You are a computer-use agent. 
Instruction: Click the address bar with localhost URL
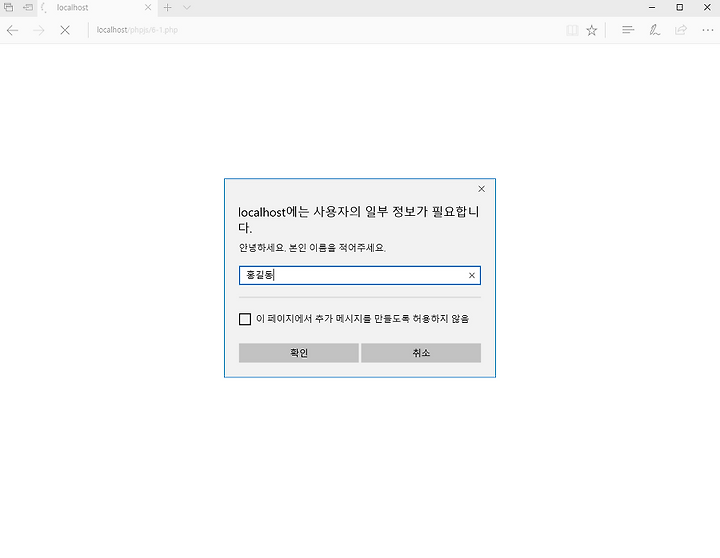point(321,30)
